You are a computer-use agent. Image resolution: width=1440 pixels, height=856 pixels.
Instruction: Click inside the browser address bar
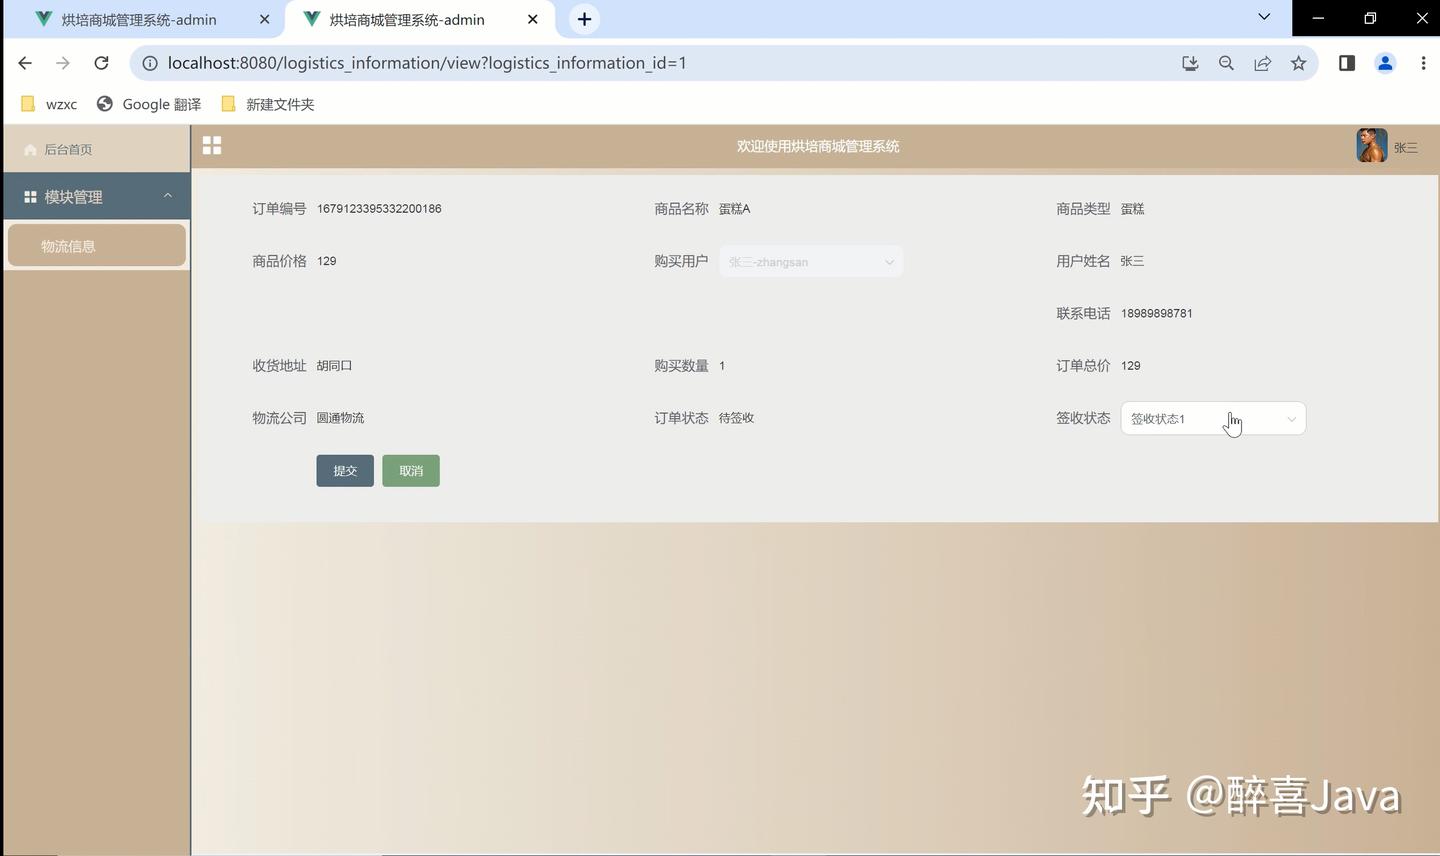pyautogui.click(x=600, y=62)
